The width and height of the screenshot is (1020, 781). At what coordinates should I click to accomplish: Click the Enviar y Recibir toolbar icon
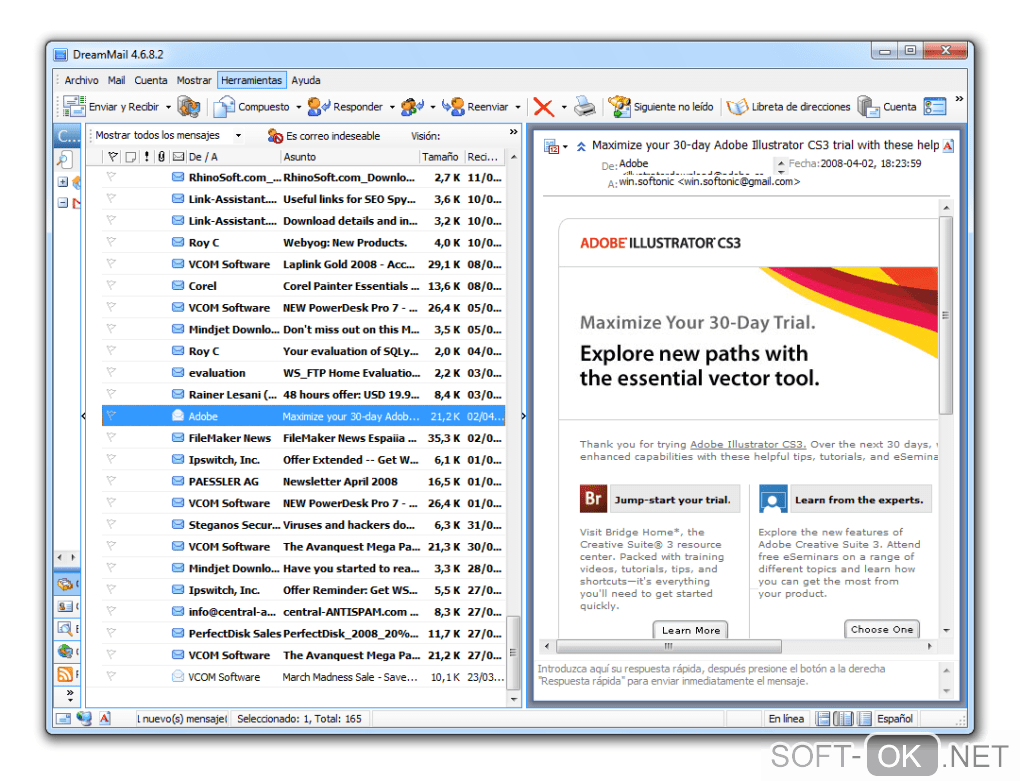(x=74, y=107)
